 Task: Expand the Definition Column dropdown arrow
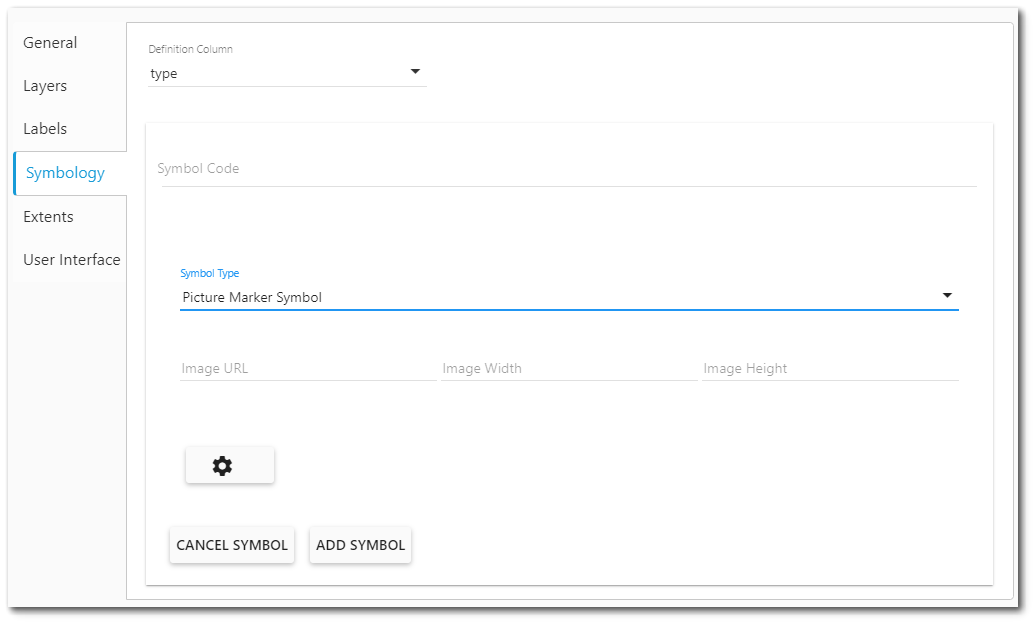click(416, 72)
